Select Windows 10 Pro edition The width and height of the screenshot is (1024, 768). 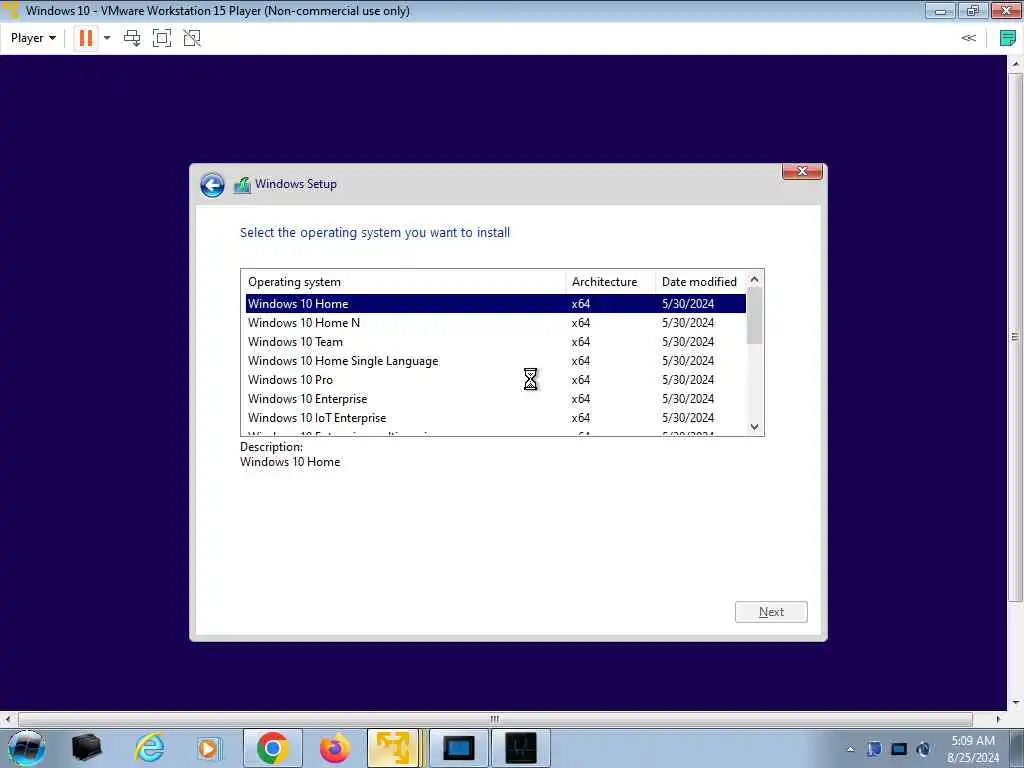496,379
